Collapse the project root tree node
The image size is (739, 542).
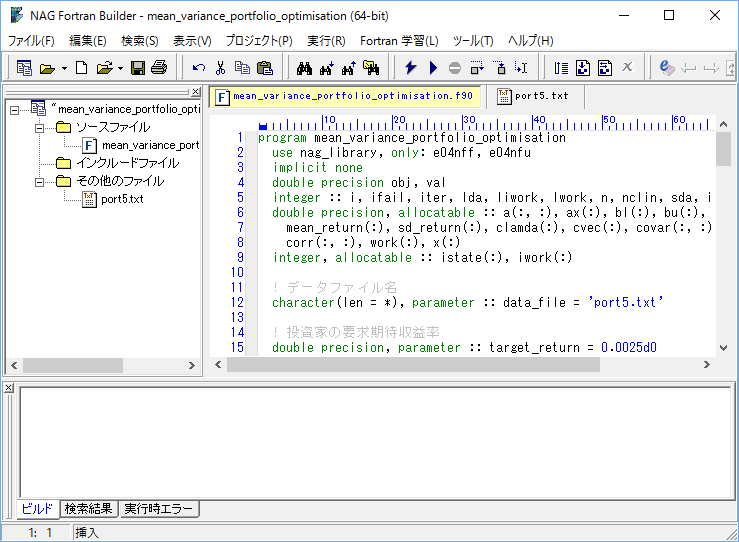[15, 110]
